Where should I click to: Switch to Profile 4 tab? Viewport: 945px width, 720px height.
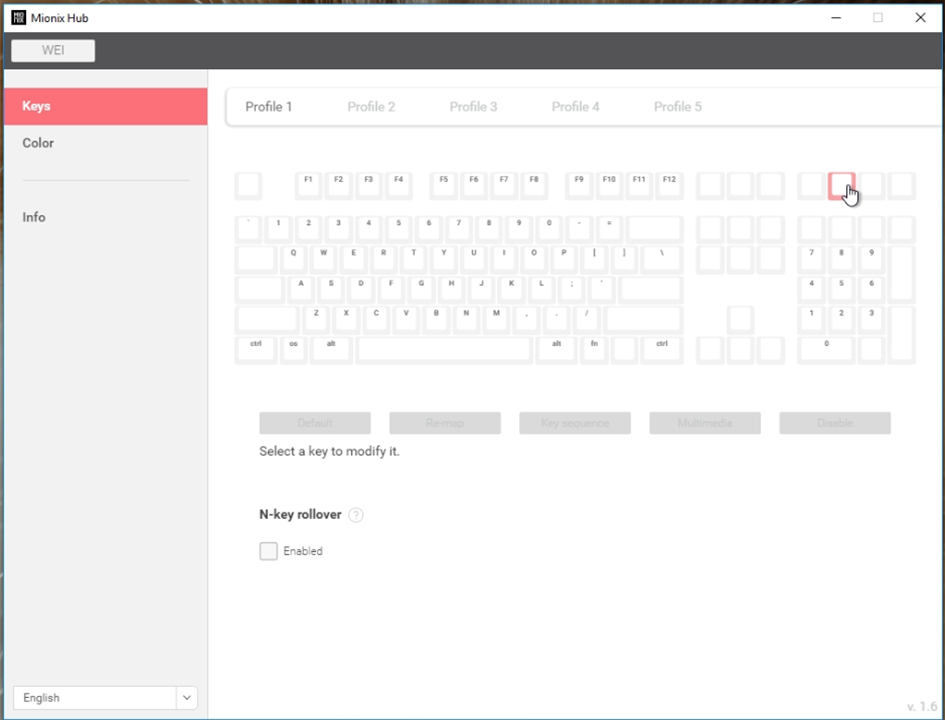click(576, 107)
